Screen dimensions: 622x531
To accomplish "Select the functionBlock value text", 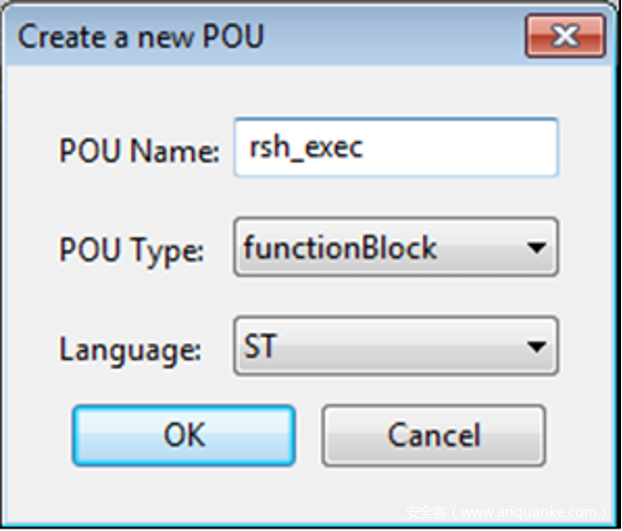I will (x=340, y=247).
